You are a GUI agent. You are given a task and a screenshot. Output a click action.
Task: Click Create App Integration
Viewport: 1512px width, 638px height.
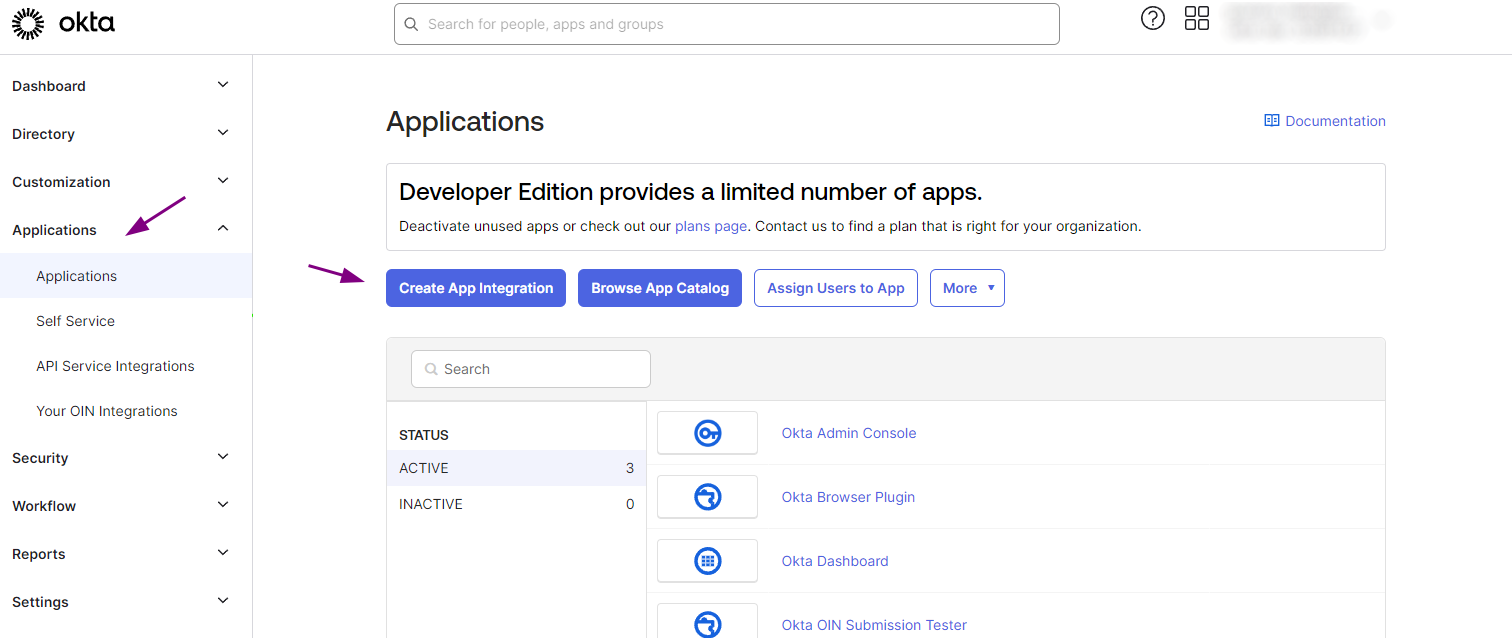click(x=475, y=288)
